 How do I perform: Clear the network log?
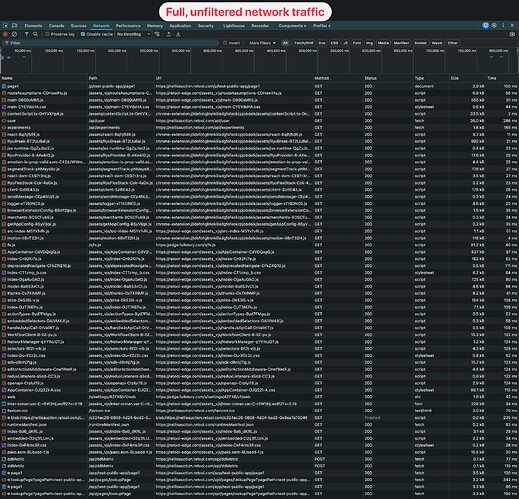(x=14, y=34)
